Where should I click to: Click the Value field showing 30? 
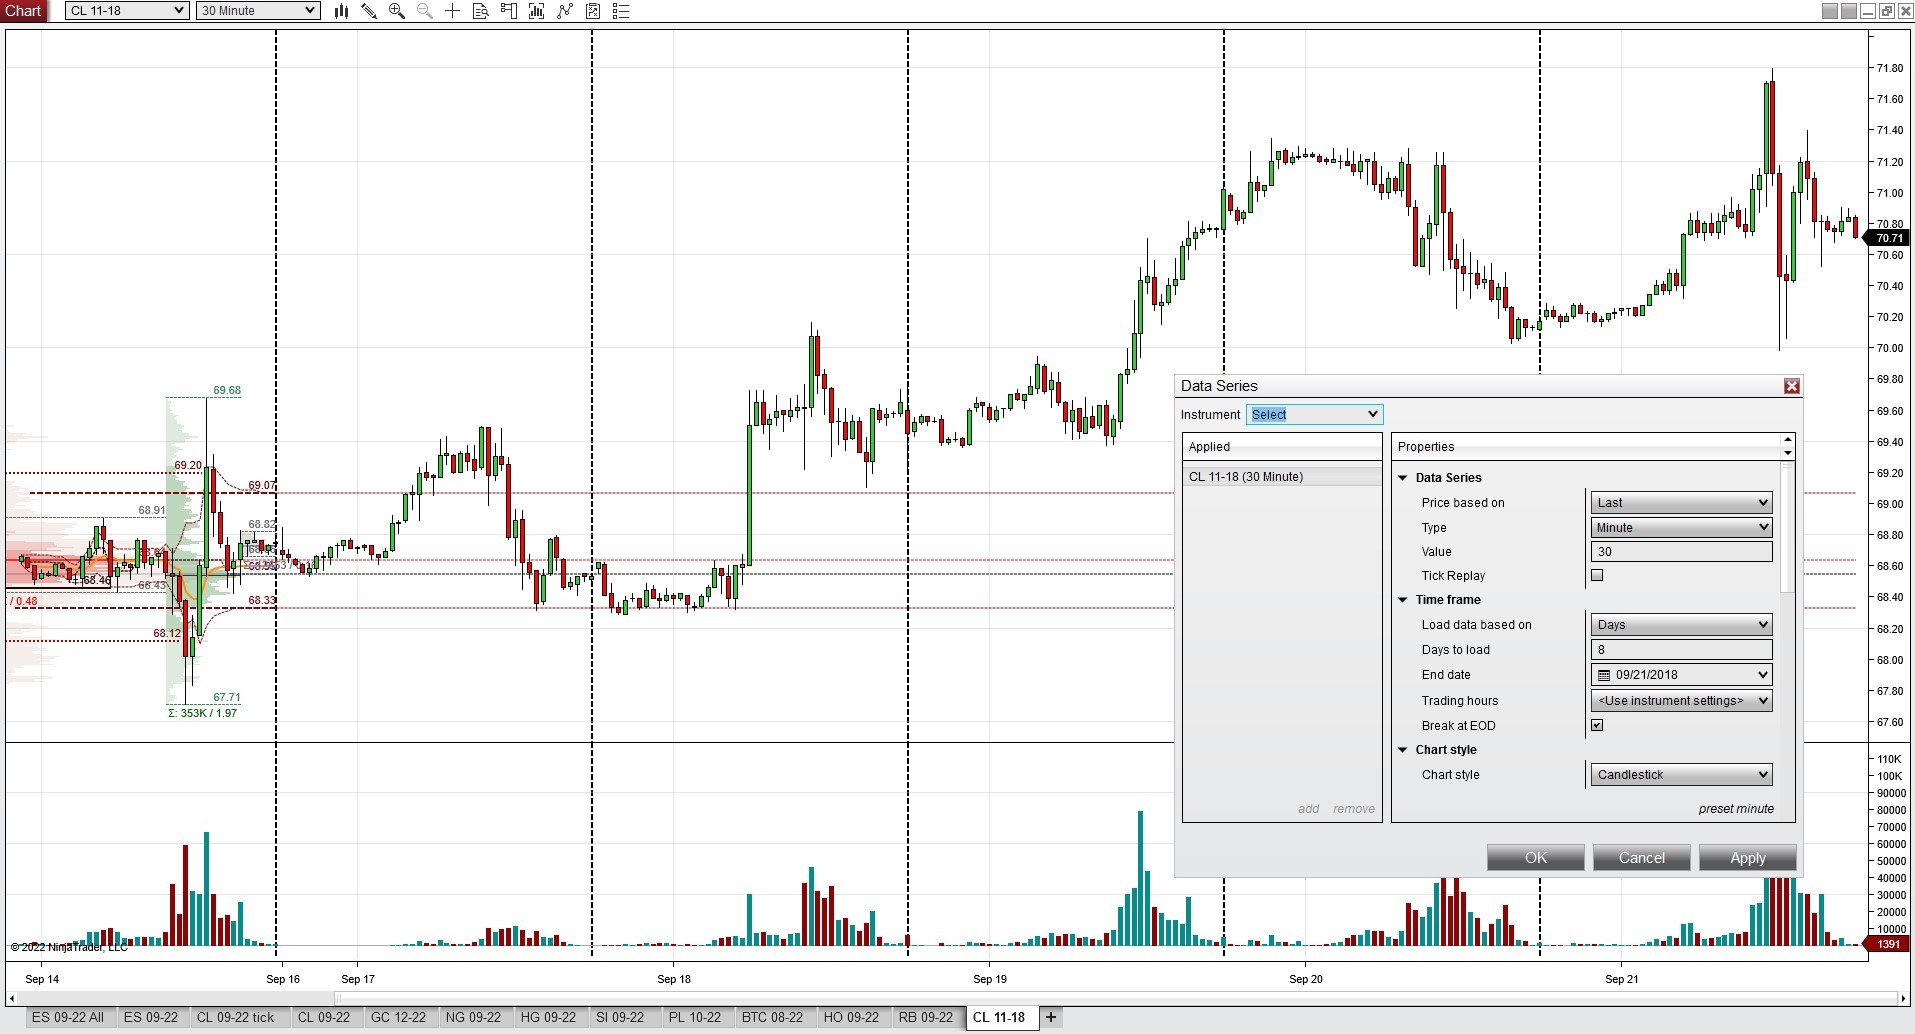click(1681, 551)
